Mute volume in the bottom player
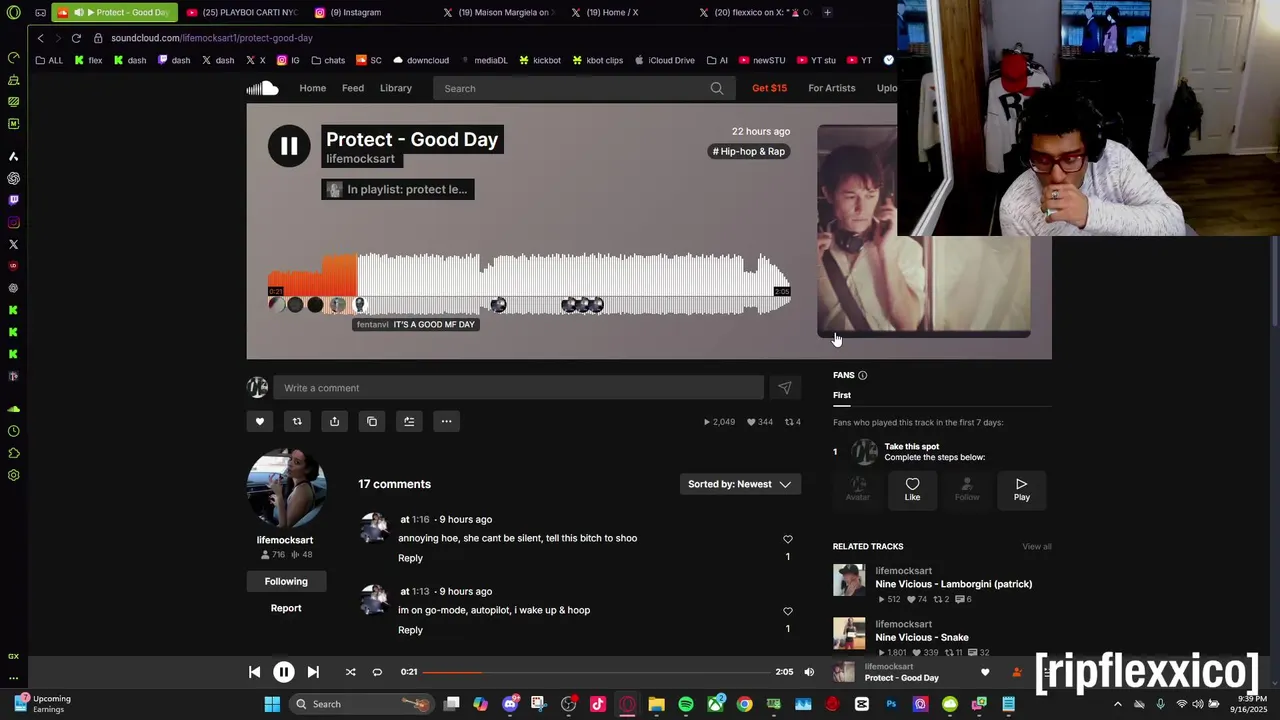 pos(809,672)
